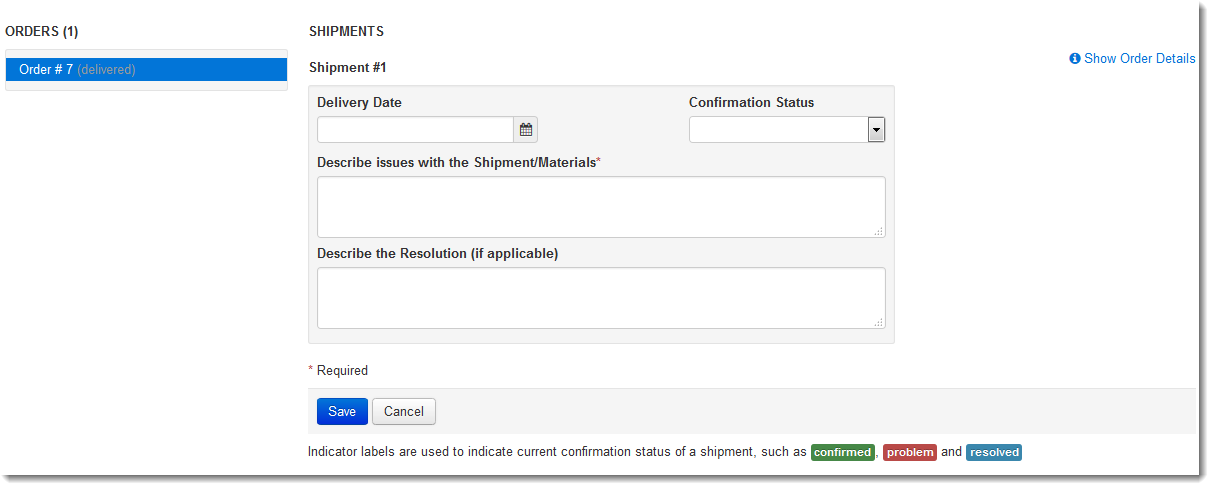
Task: Click the info icon beside Show Order Details
Action: pyautogui.click(x=1075, y=59)
